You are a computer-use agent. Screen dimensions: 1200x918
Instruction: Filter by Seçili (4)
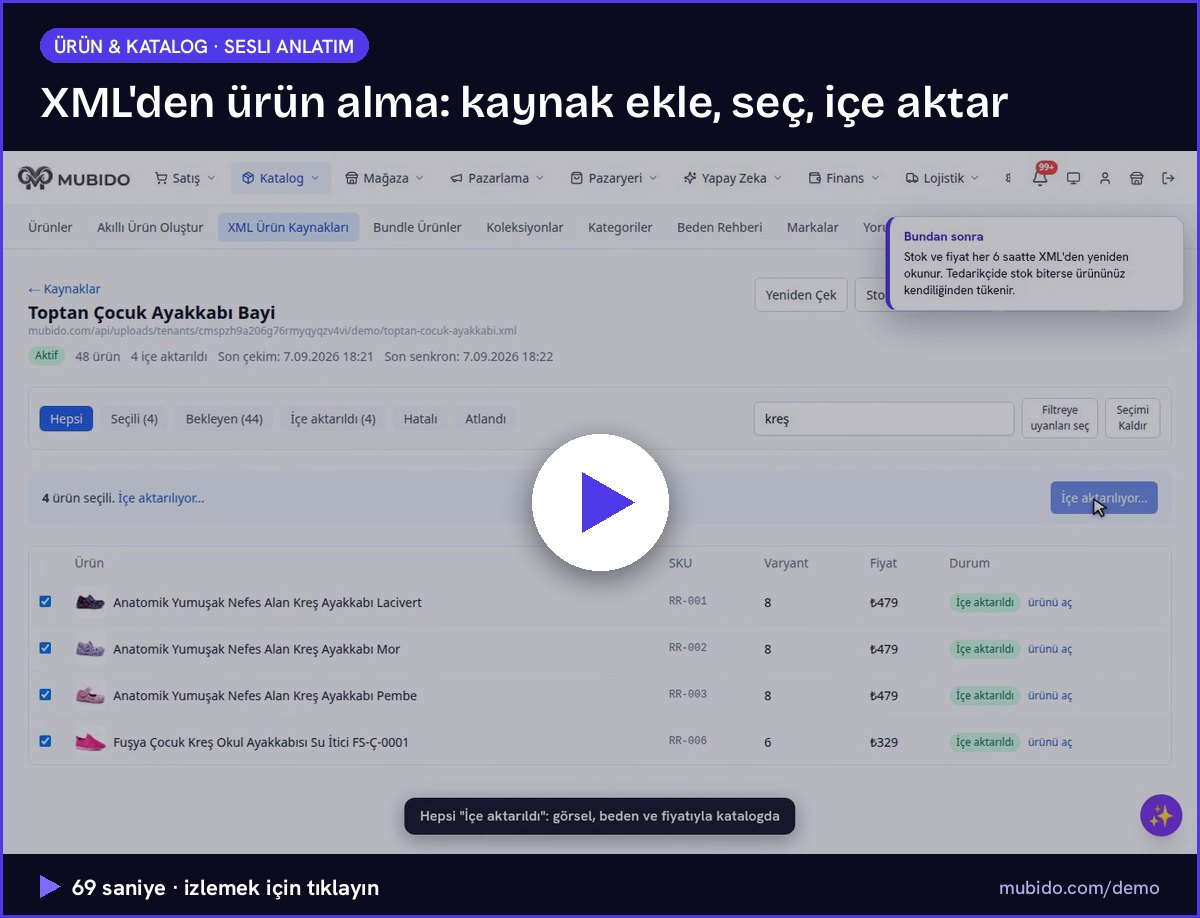click(134, 419)
